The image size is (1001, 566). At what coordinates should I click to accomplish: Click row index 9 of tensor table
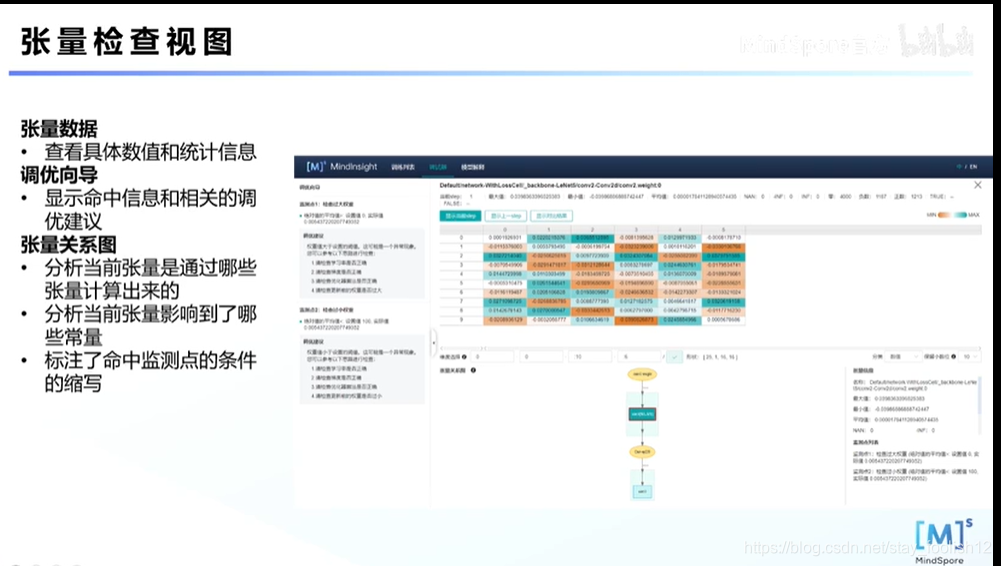461,320
